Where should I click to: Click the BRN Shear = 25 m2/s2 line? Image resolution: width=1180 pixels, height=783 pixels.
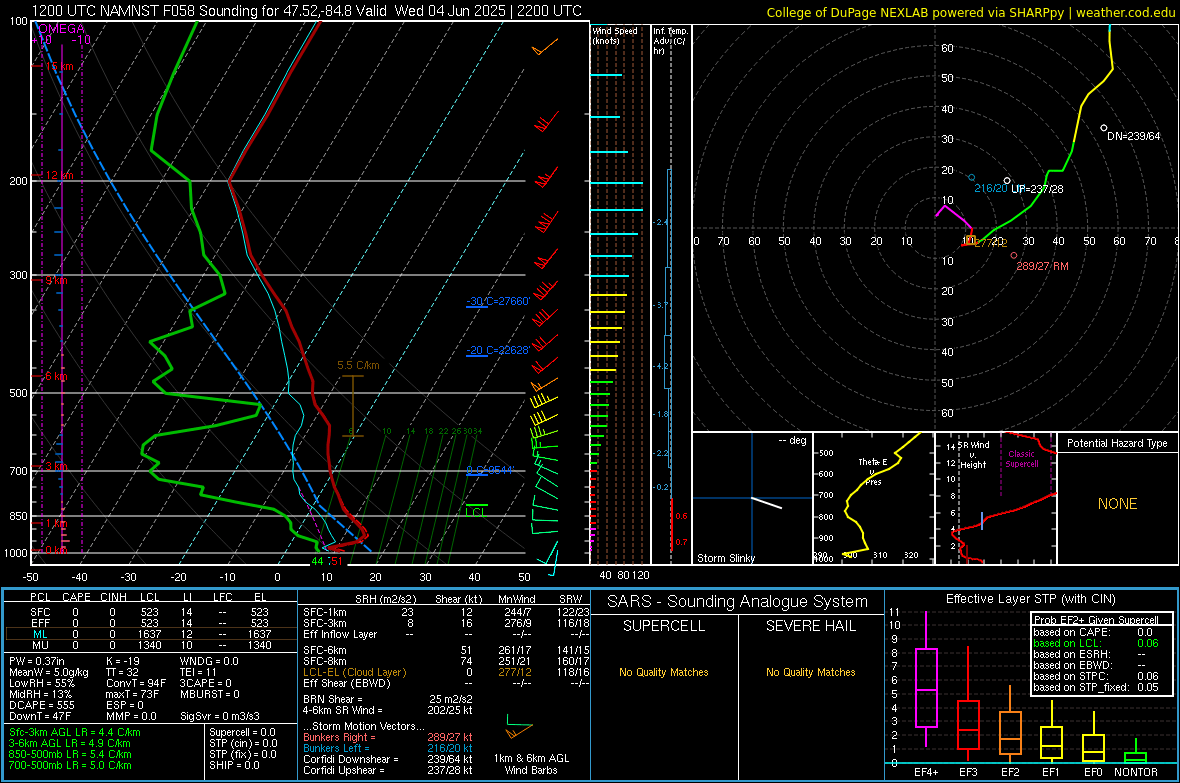pos(387,699)
